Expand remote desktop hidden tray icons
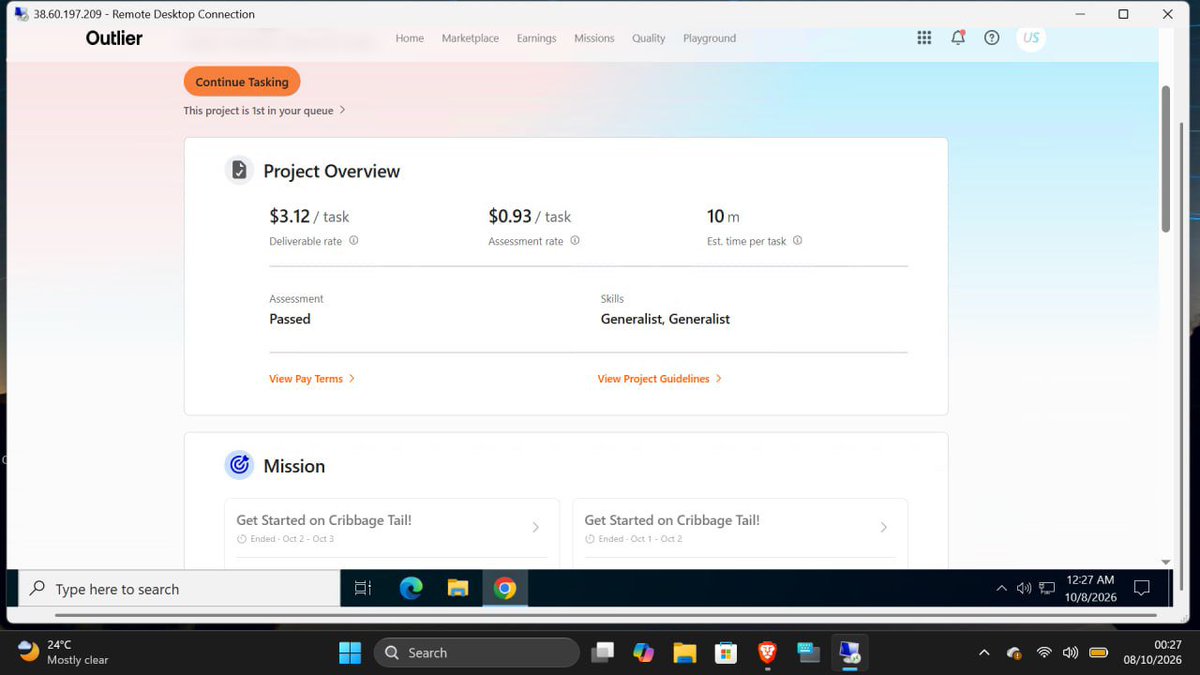Viewport: 1200px width, 675px height. (1002, 589)
